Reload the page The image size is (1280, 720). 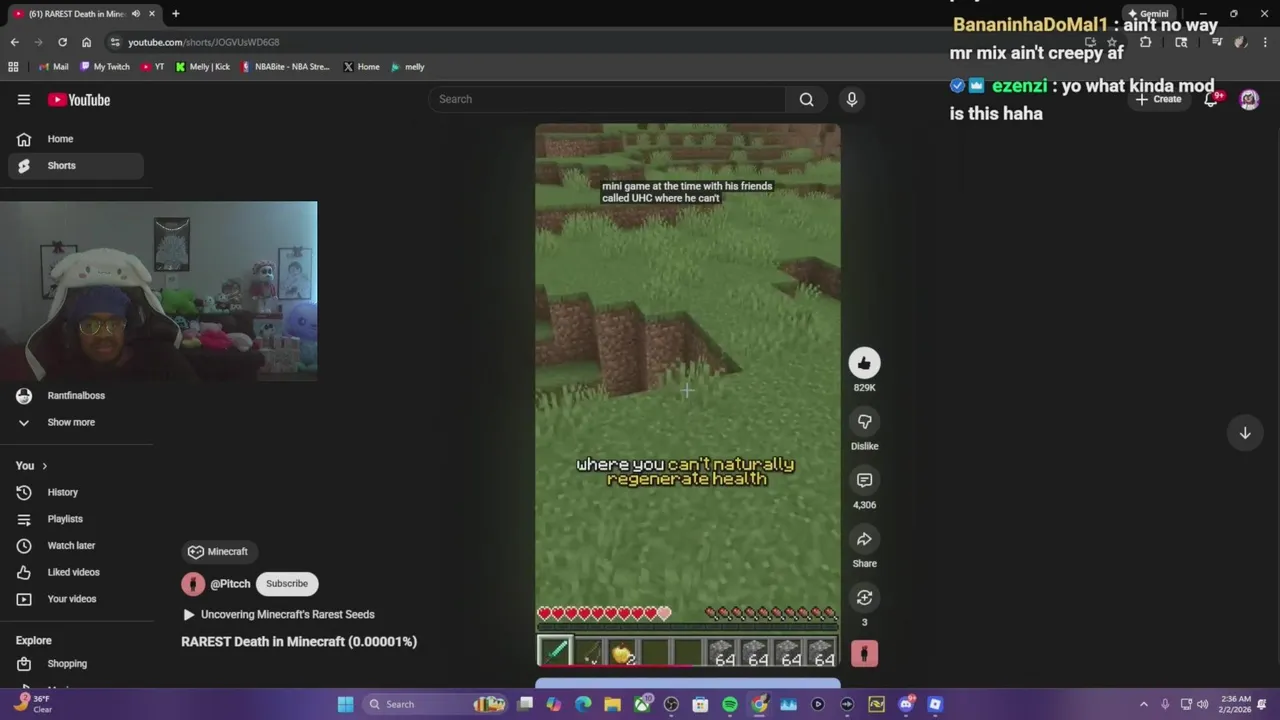tap(62, 42)
